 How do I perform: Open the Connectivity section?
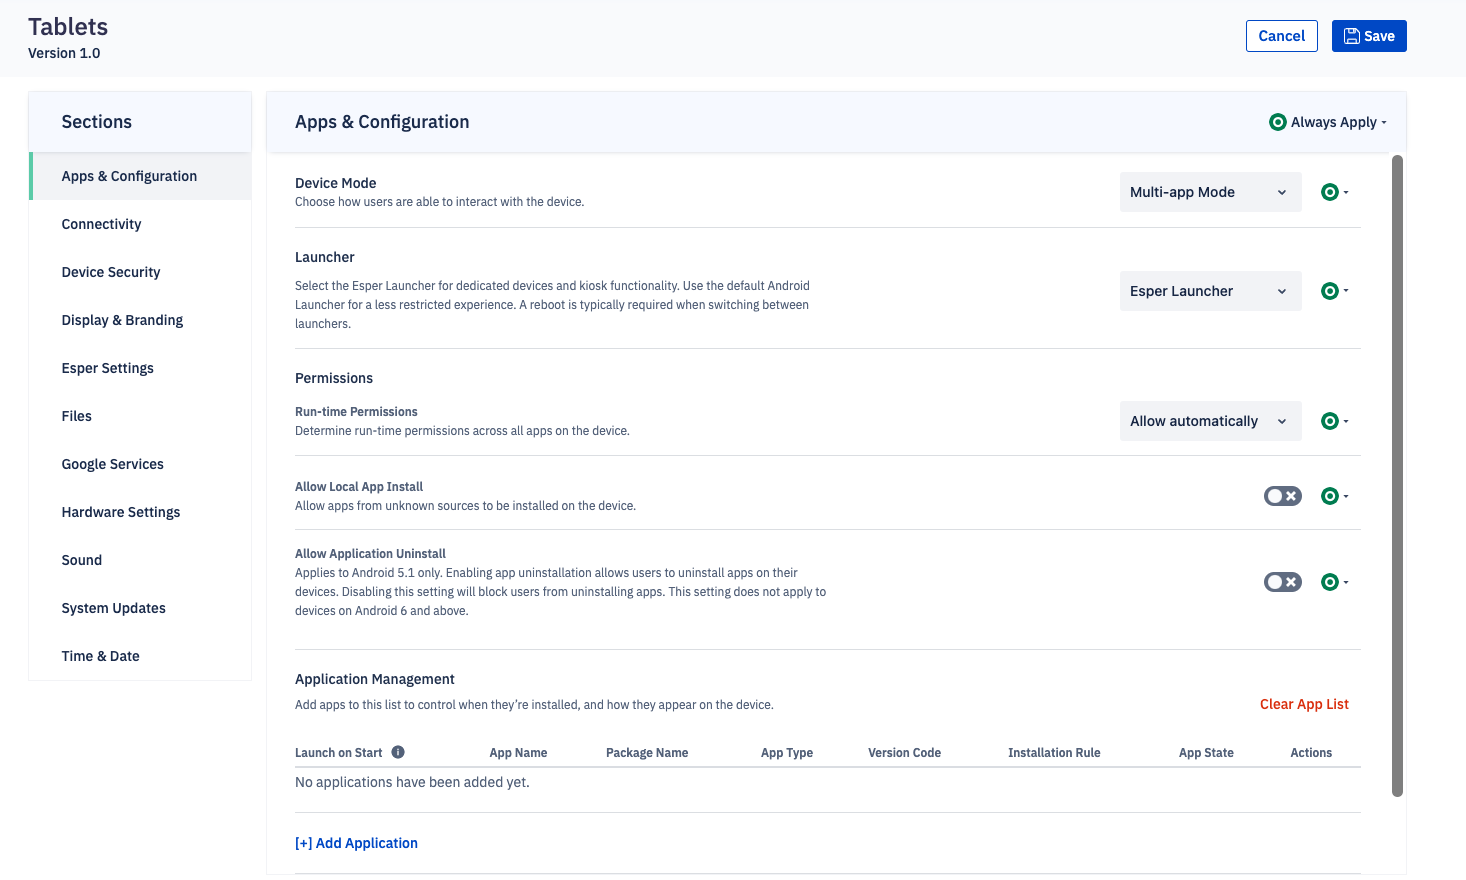(140, 224)
